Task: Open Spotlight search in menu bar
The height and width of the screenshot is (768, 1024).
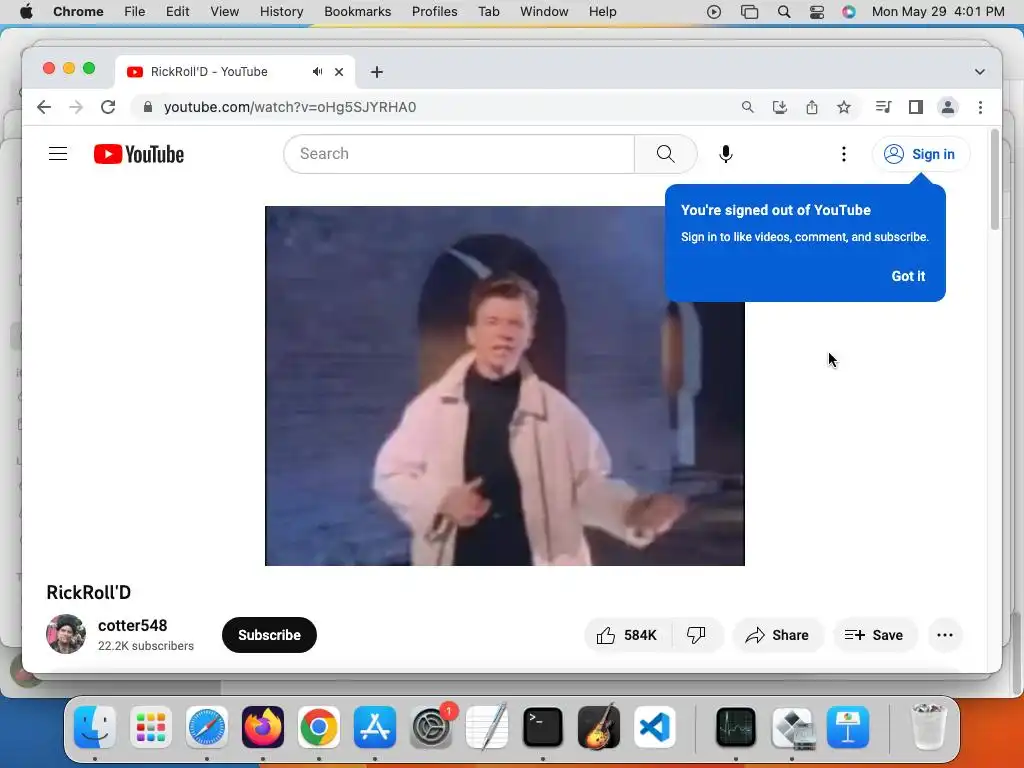Action: pos(784,12)
